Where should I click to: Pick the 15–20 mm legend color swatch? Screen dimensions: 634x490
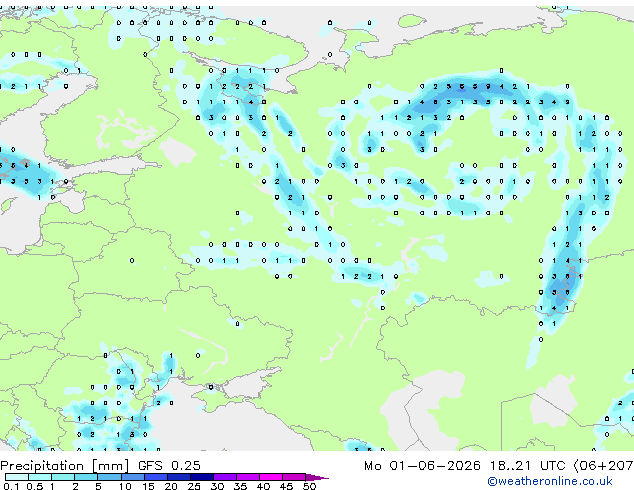point(155,477)
